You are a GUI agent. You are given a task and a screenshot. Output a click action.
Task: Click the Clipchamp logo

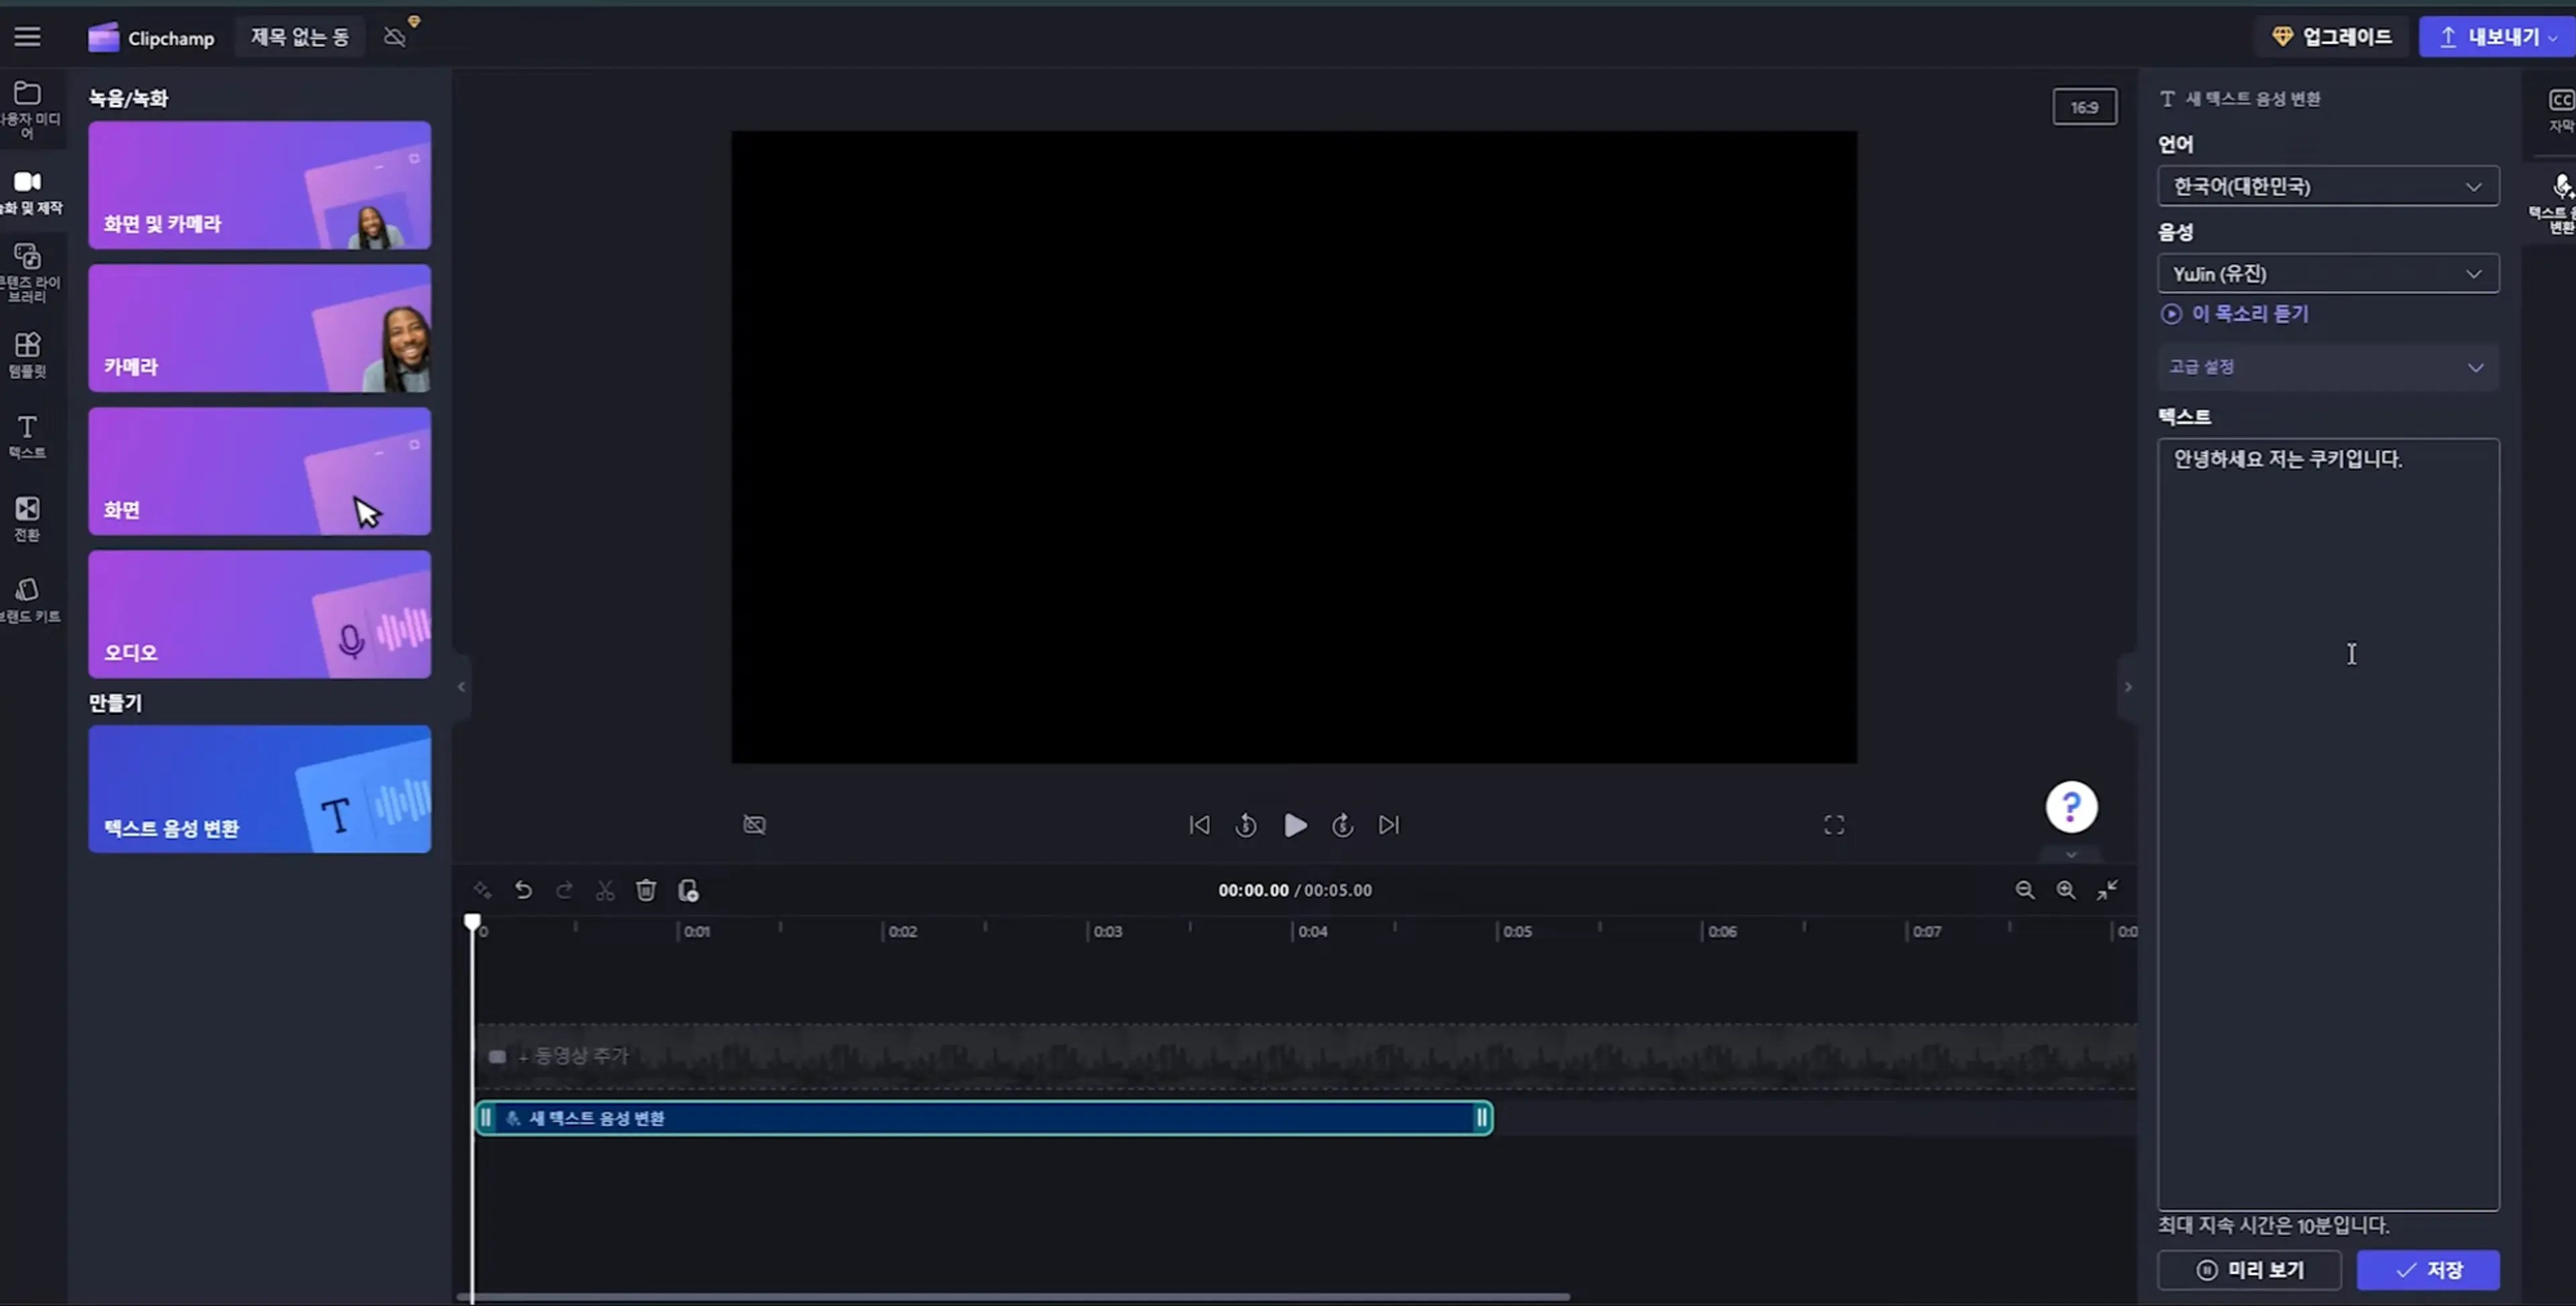tap(152, 38)
